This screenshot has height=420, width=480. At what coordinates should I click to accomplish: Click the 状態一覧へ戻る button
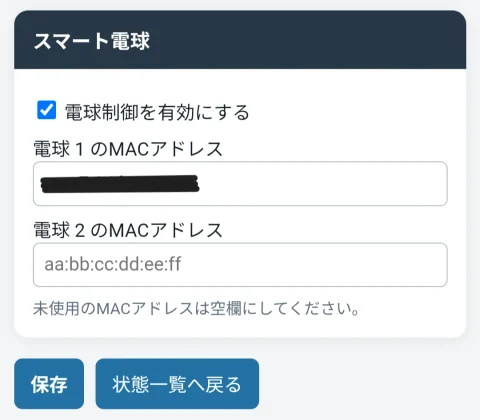177,384
